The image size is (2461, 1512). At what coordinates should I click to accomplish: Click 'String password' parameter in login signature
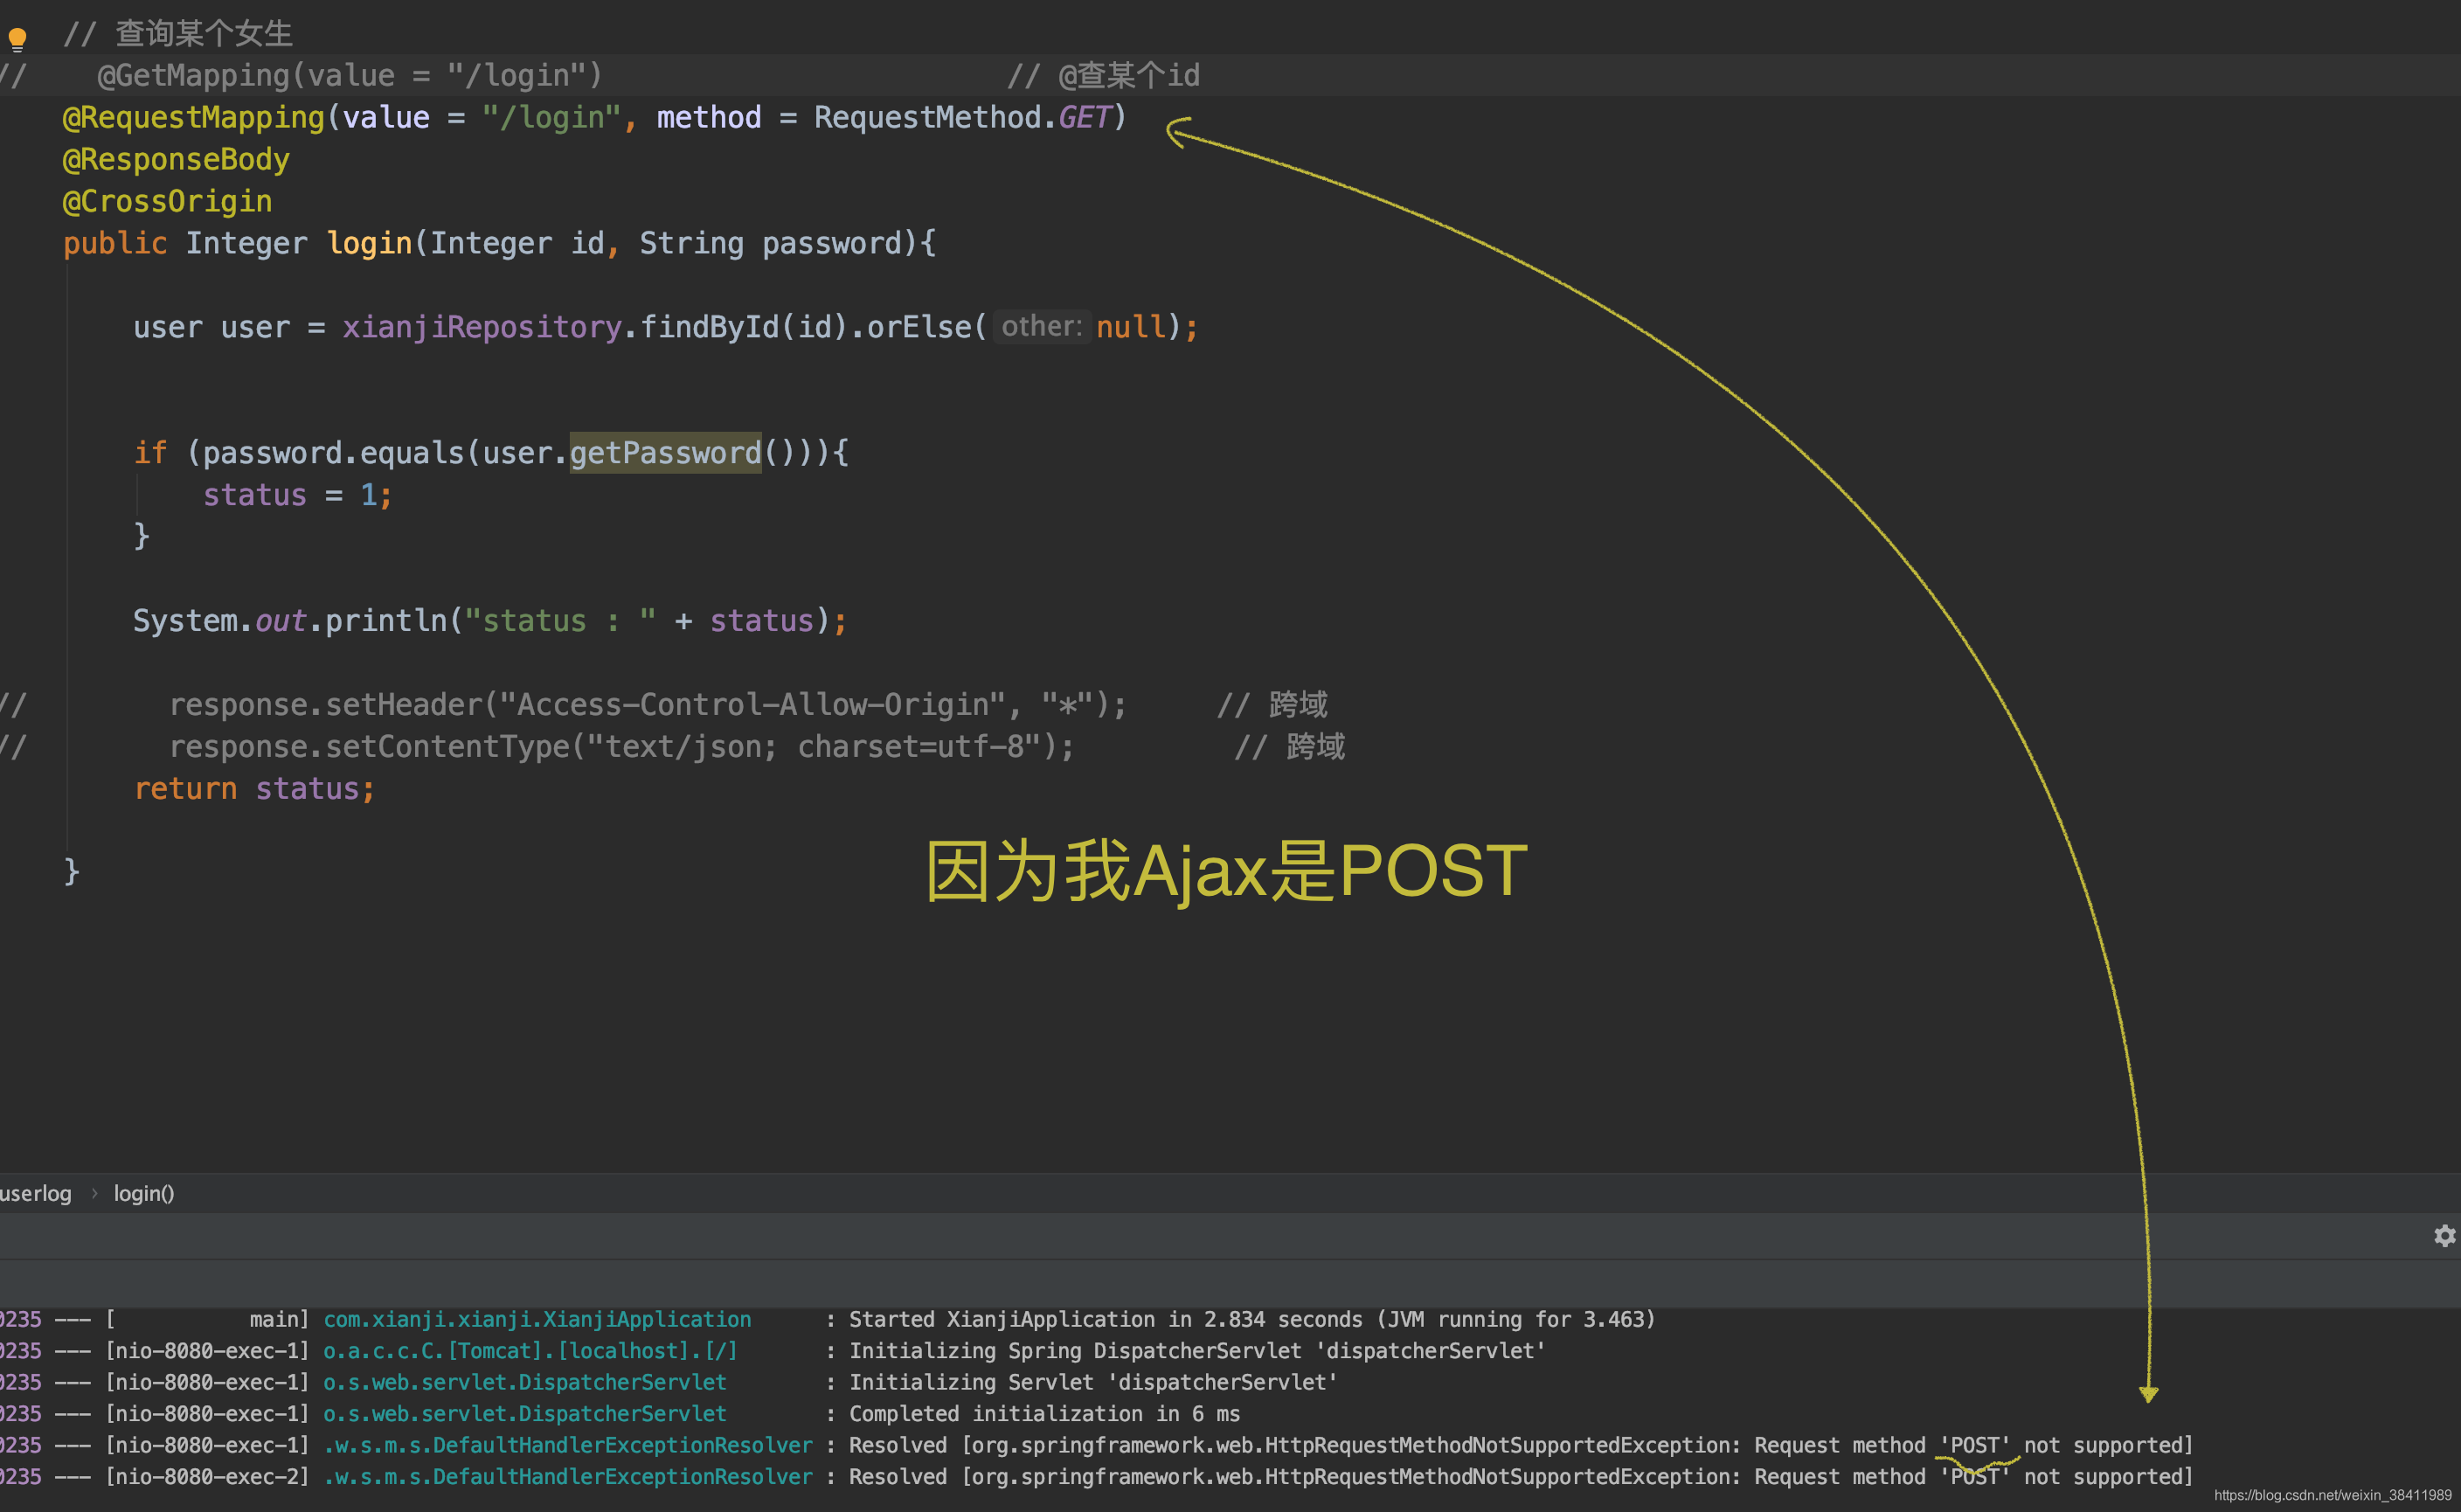pos(771,244)
